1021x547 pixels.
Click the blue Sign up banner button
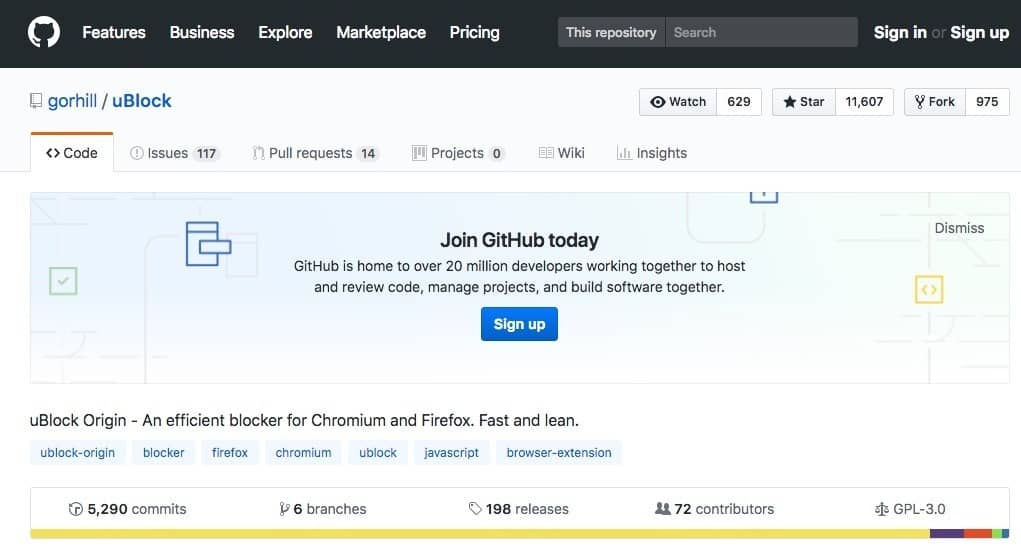519,324
